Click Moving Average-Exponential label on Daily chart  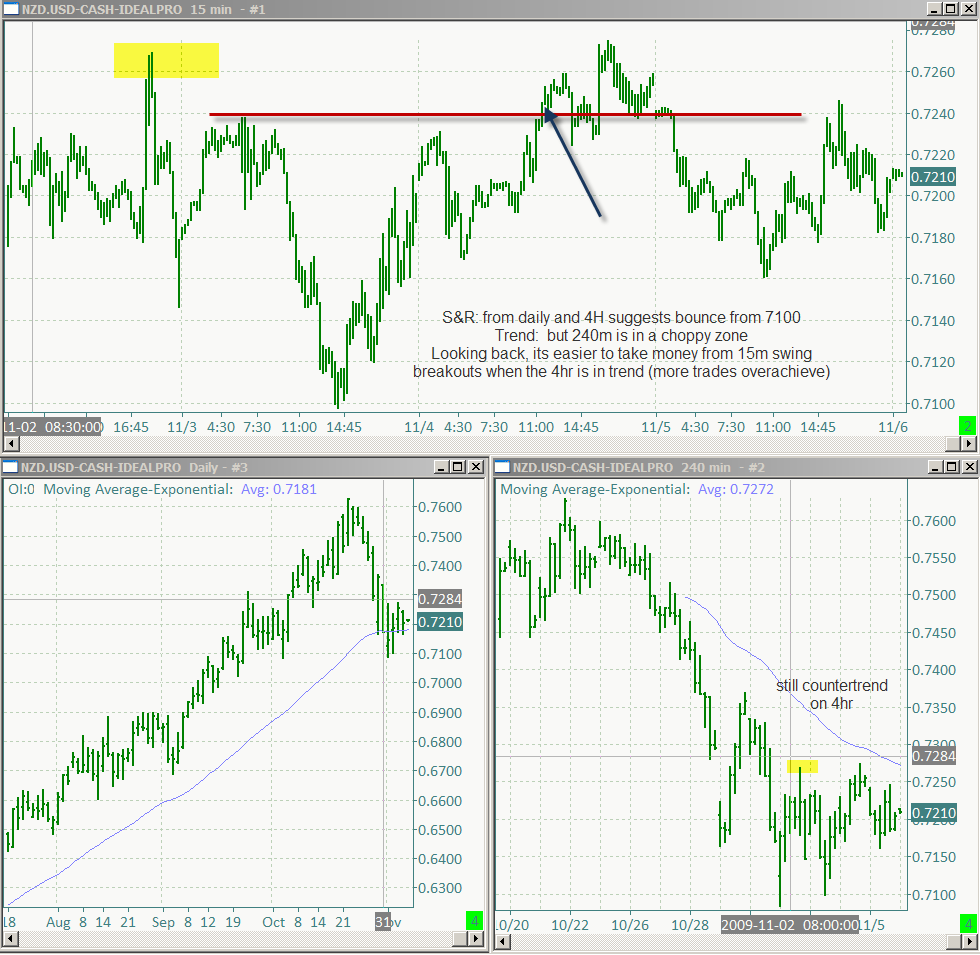tap(138, 489)
